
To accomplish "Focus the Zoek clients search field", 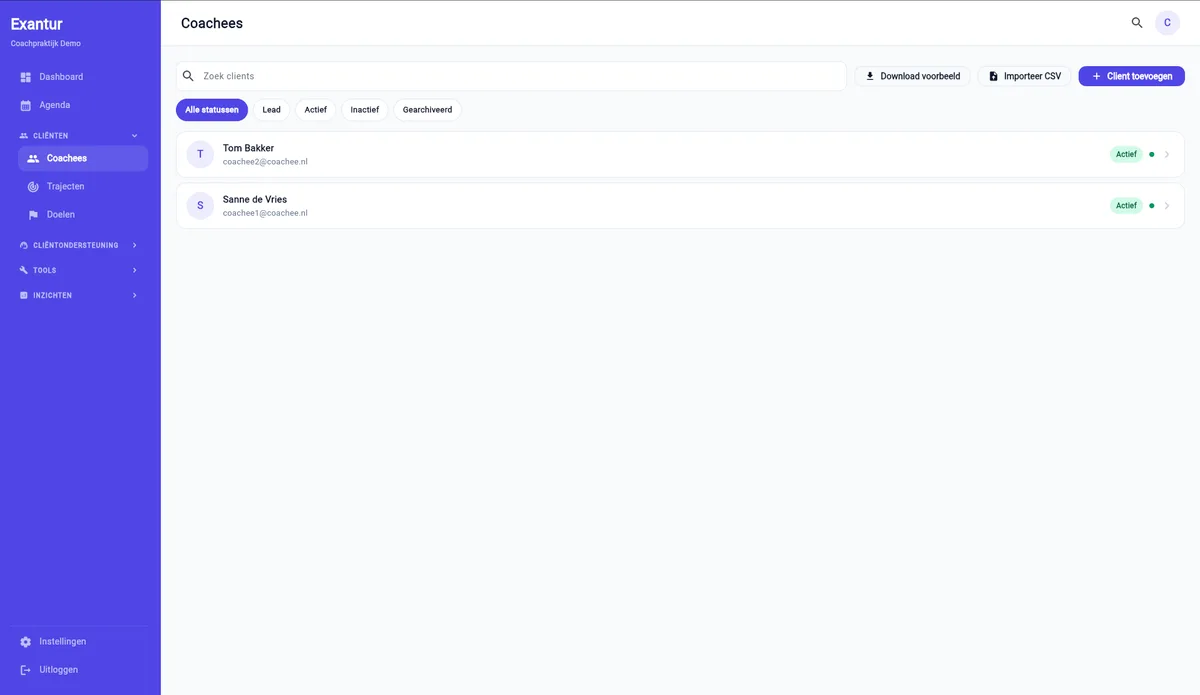I will [x=512, y=76].
